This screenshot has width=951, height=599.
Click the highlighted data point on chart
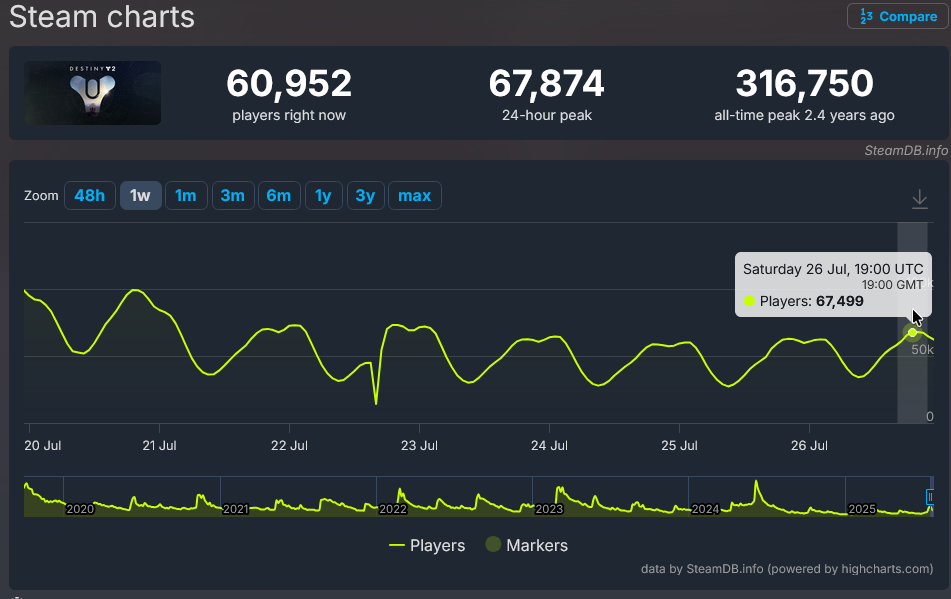click(x=912, y=332)
